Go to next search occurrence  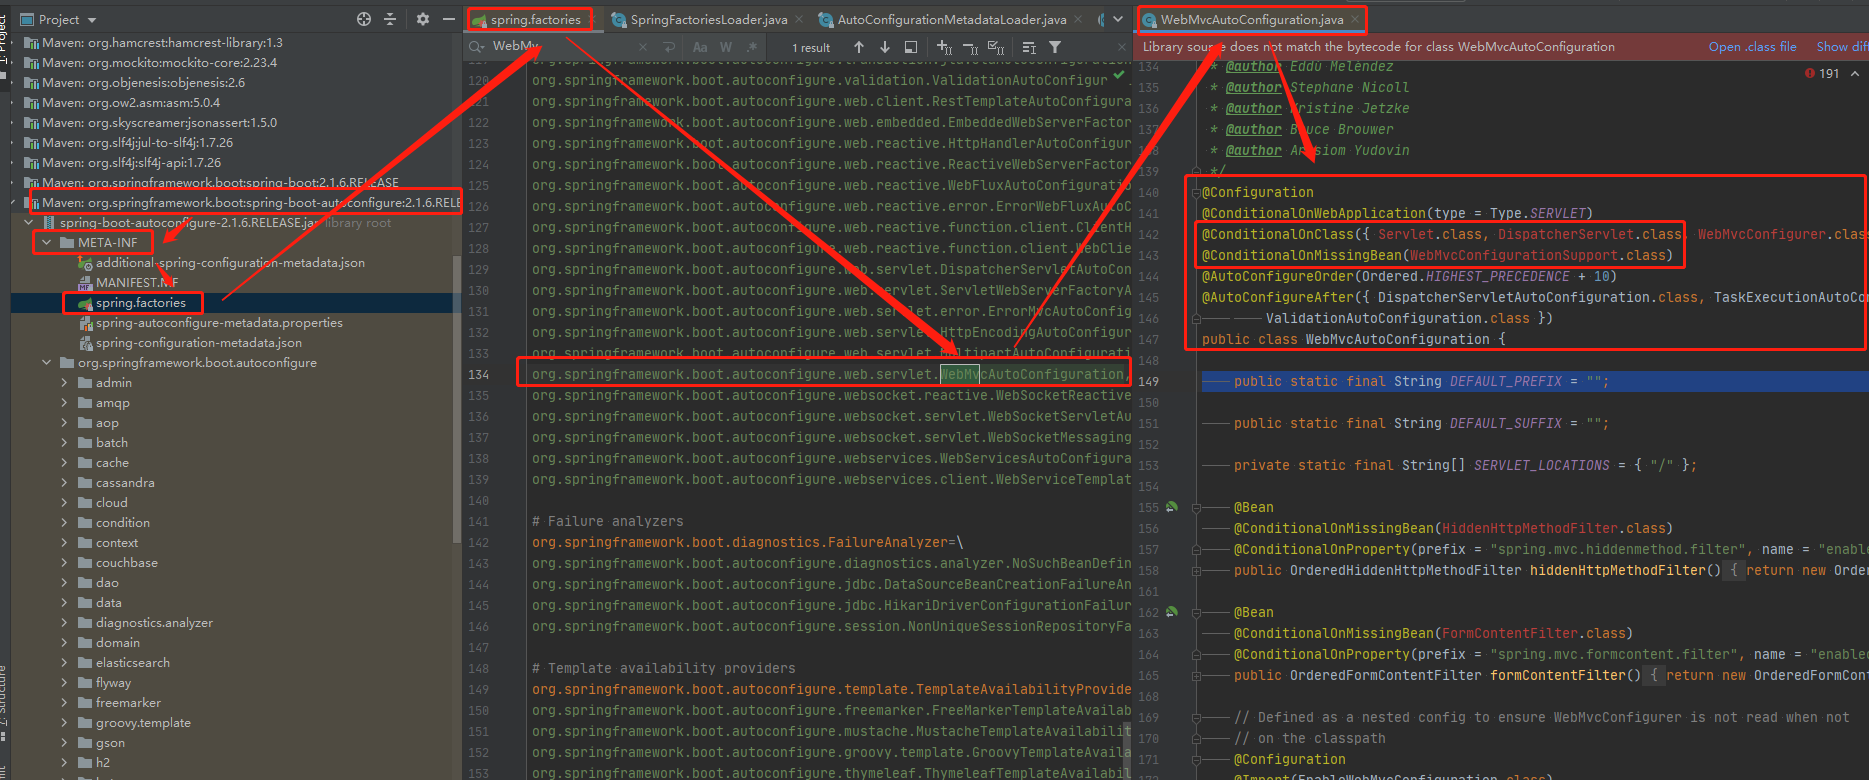[885, 47]
